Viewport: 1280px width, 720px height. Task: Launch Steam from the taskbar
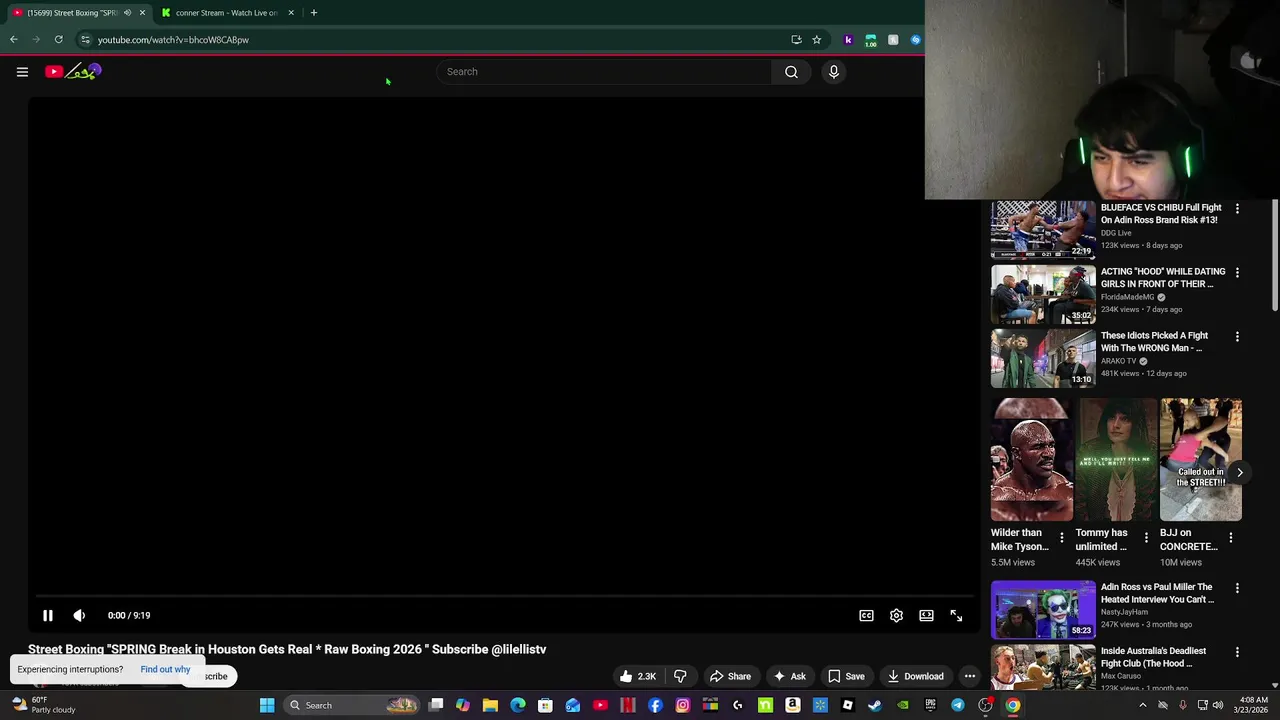[x=874, y=705]
